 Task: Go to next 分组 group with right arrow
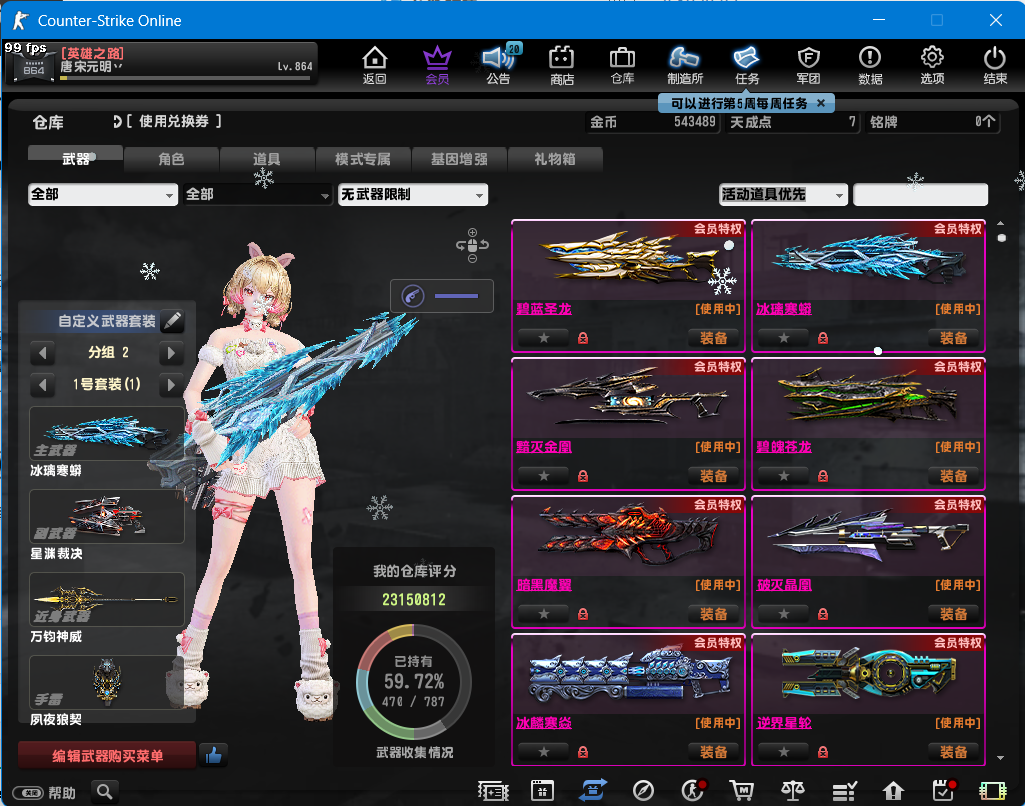(172, 353)
